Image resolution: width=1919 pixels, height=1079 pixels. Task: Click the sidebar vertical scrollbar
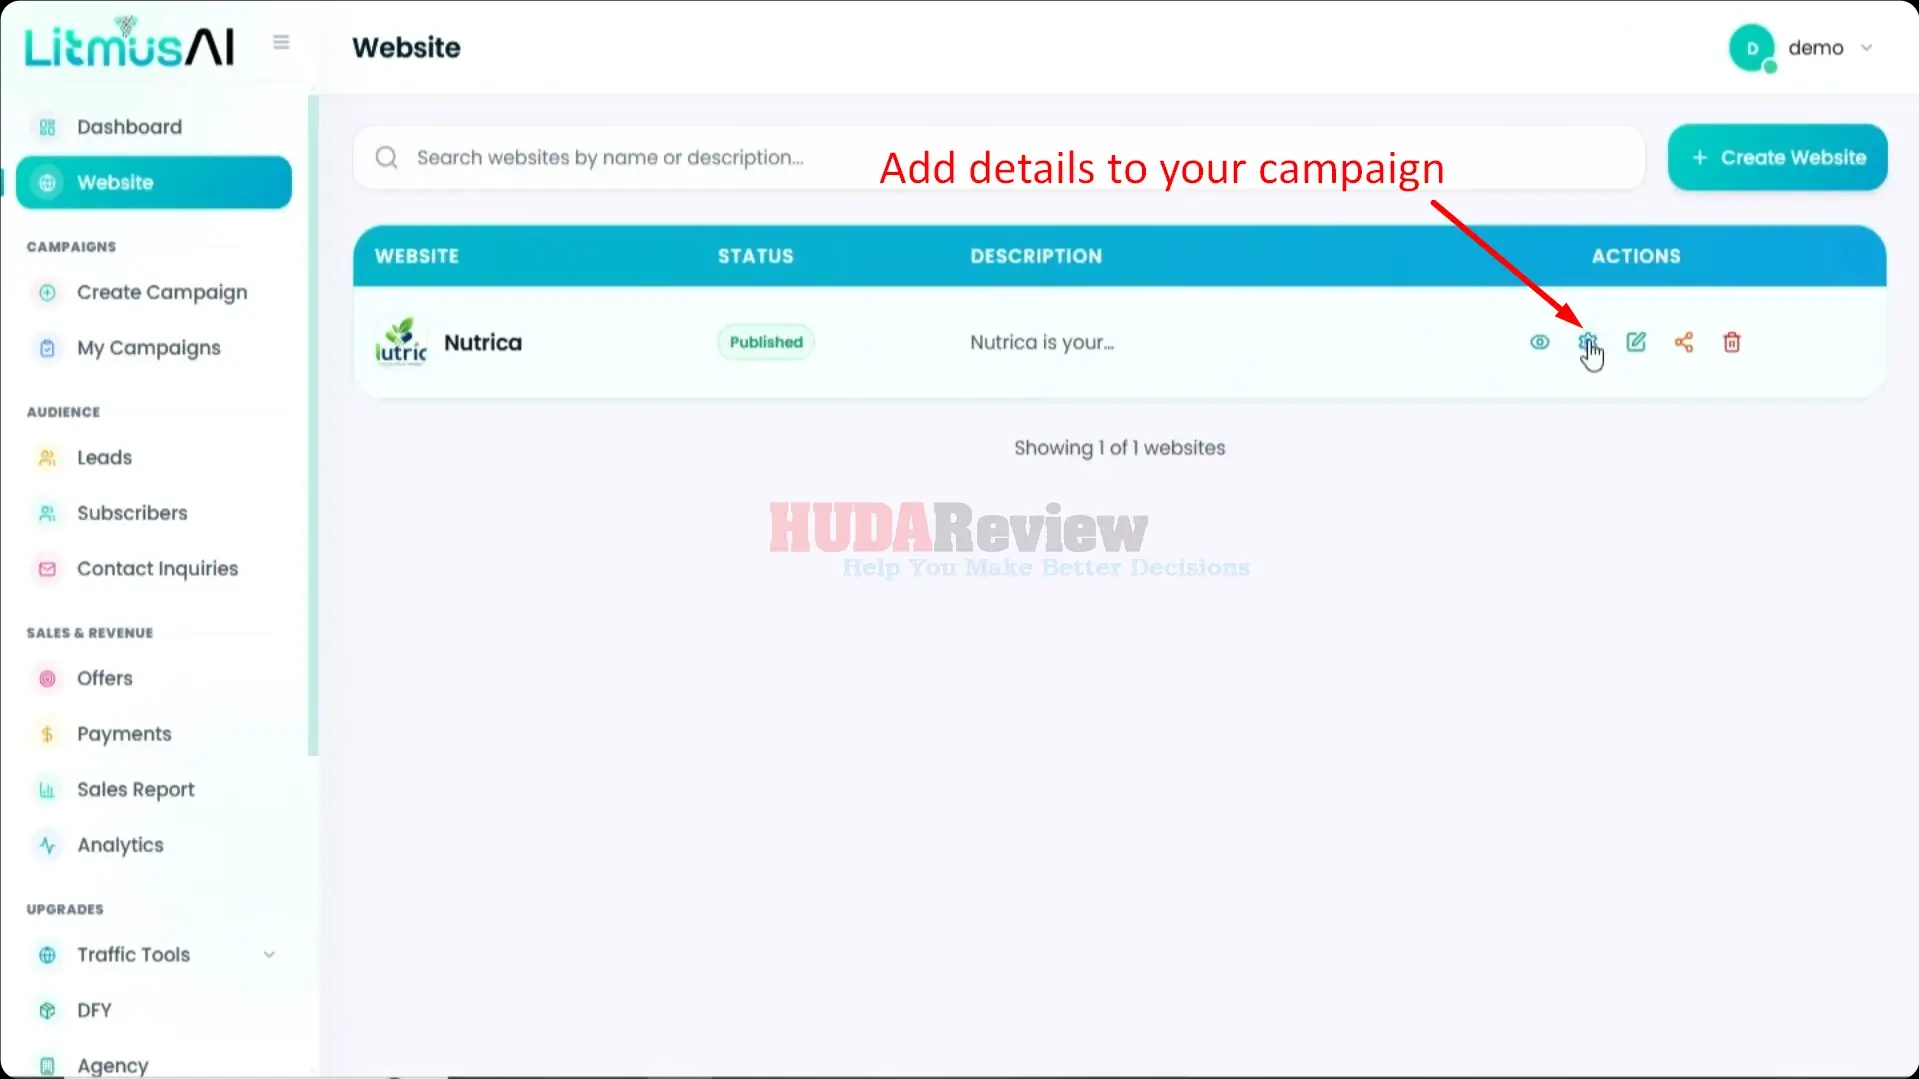pyautogui.click(x=313, y=425)
